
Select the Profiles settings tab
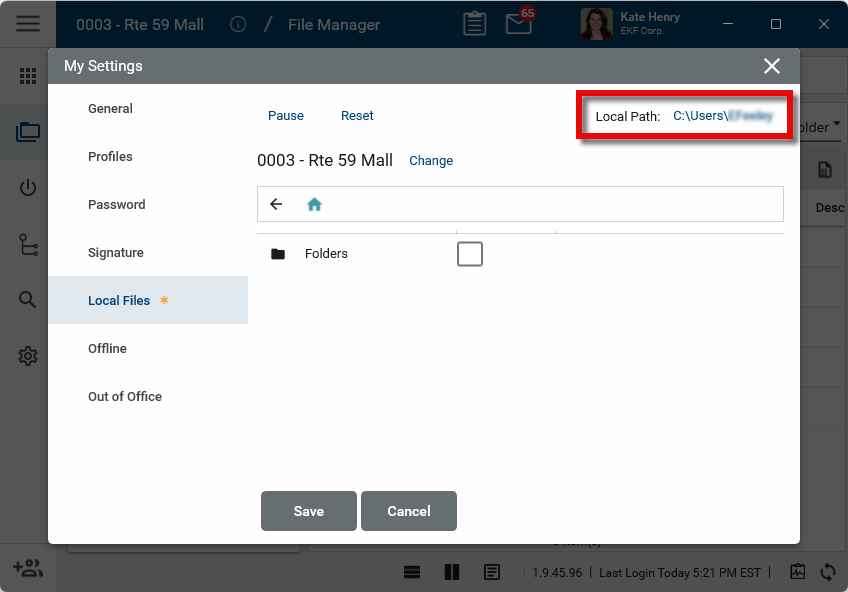(x=110, y=157)
